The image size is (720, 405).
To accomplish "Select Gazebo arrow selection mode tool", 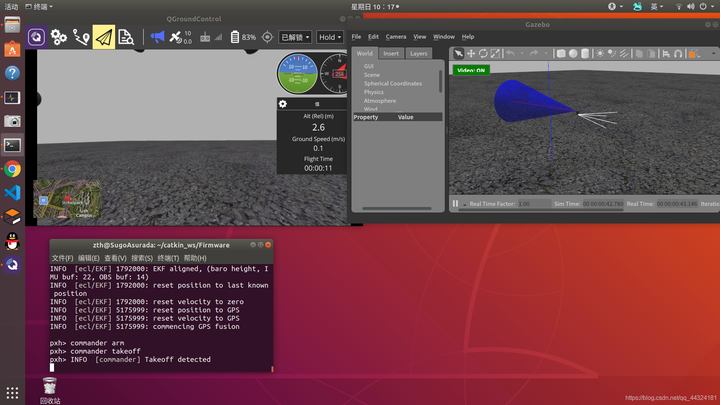I will pyautogui.click(x=458, y=54).
